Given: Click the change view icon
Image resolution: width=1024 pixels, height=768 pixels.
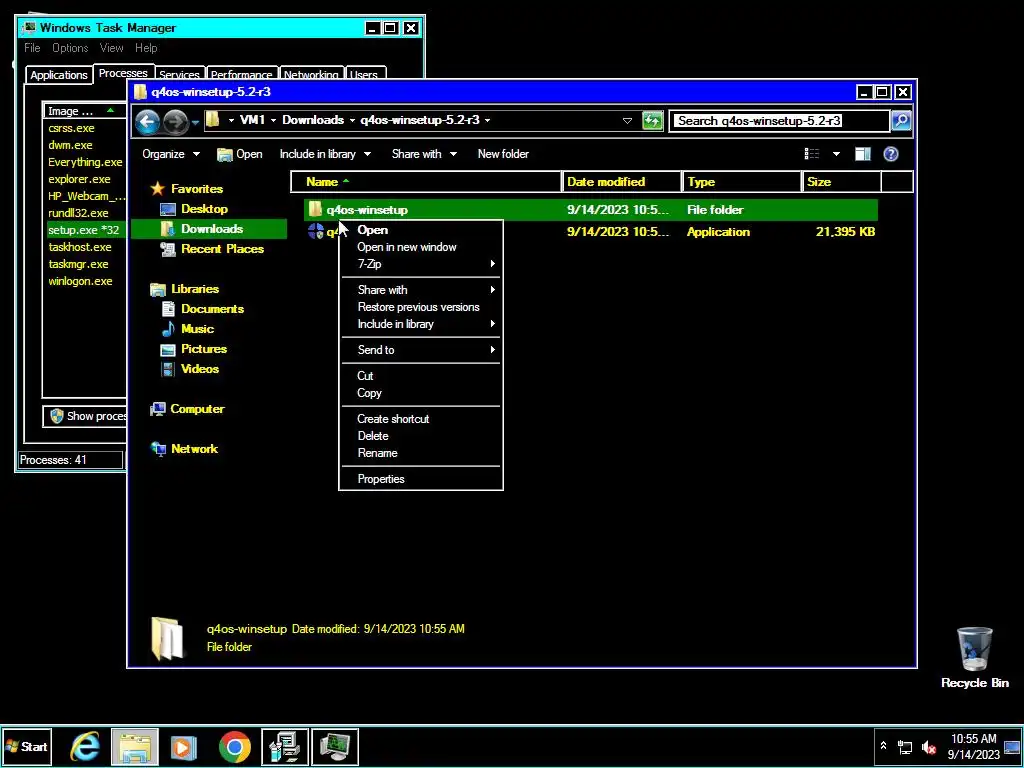Looking at the screenshot, I should tap(812, 154).
